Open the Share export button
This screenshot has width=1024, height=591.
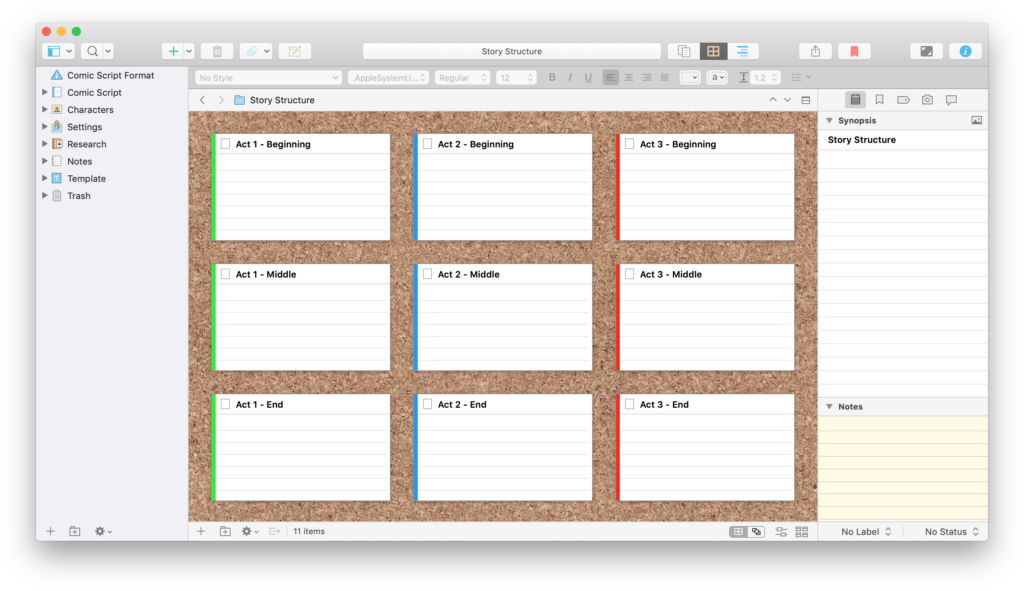click(815, 51)
